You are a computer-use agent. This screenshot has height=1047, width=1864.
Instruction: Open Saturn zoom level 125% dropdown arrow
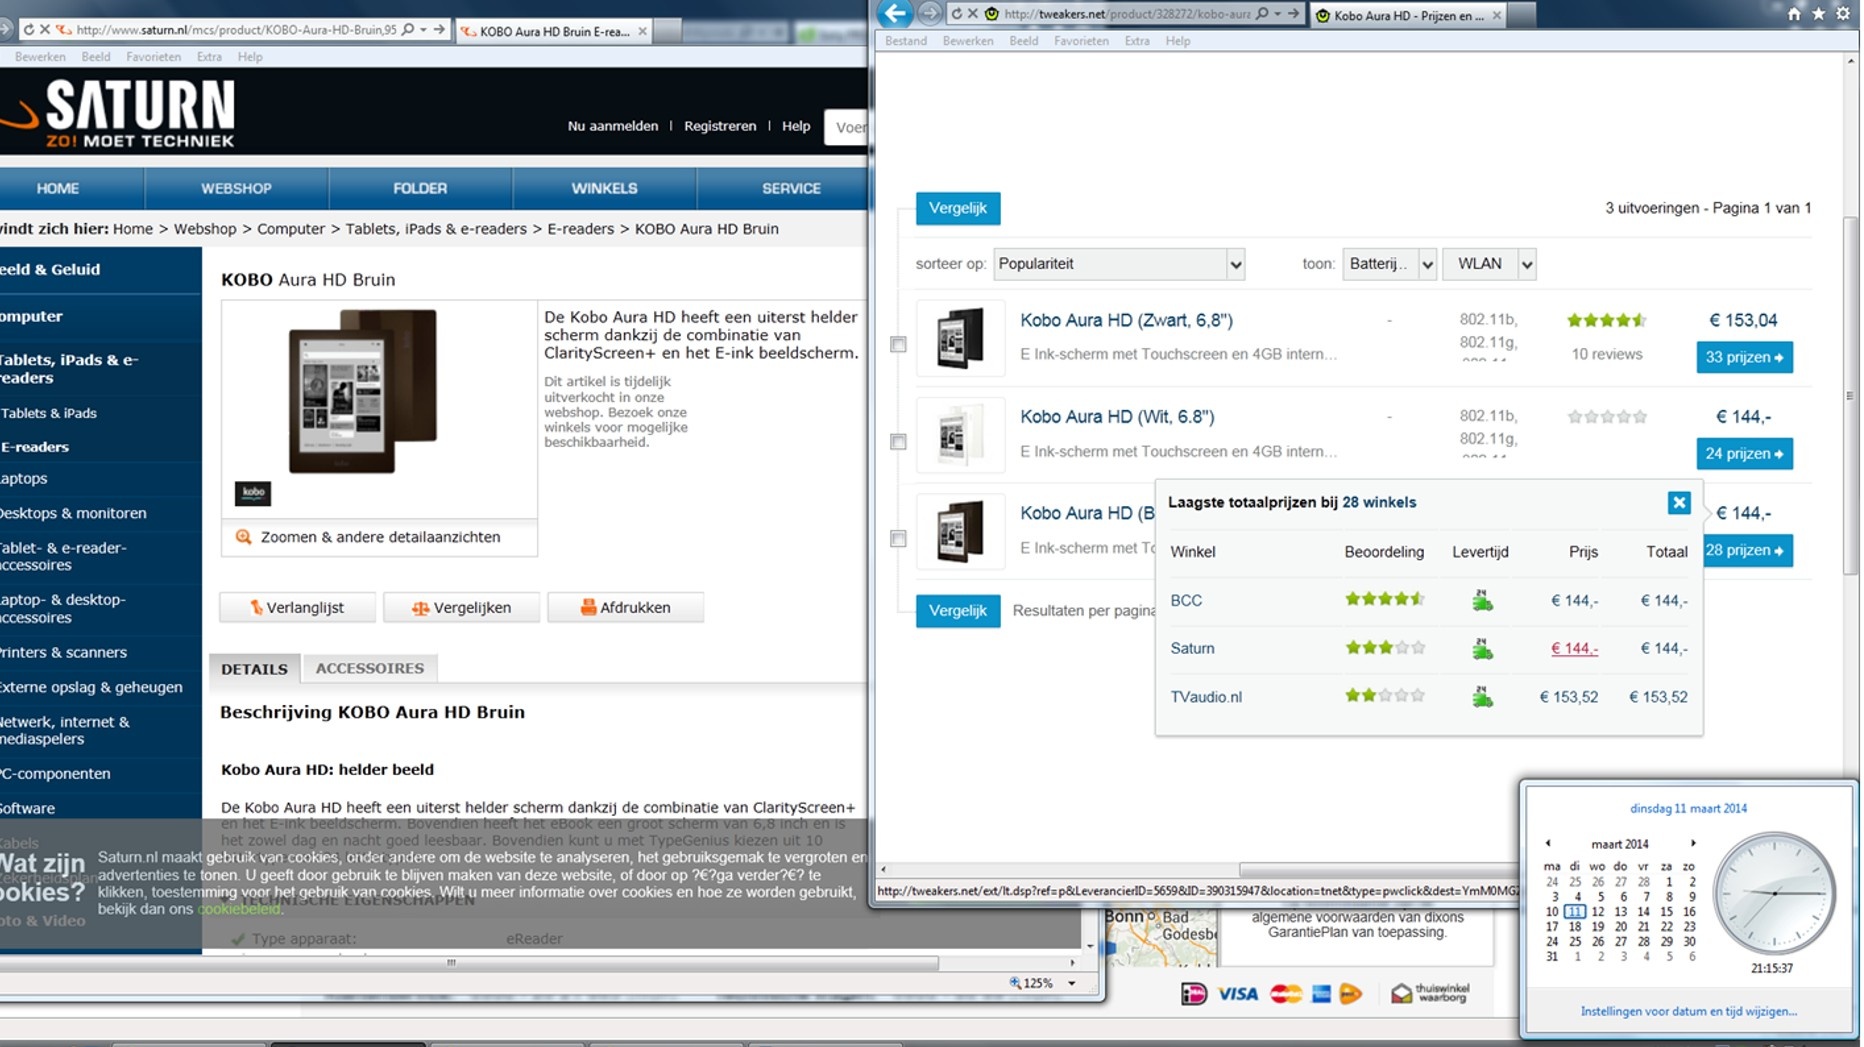pyautogui.click(x=1071, y=983)
